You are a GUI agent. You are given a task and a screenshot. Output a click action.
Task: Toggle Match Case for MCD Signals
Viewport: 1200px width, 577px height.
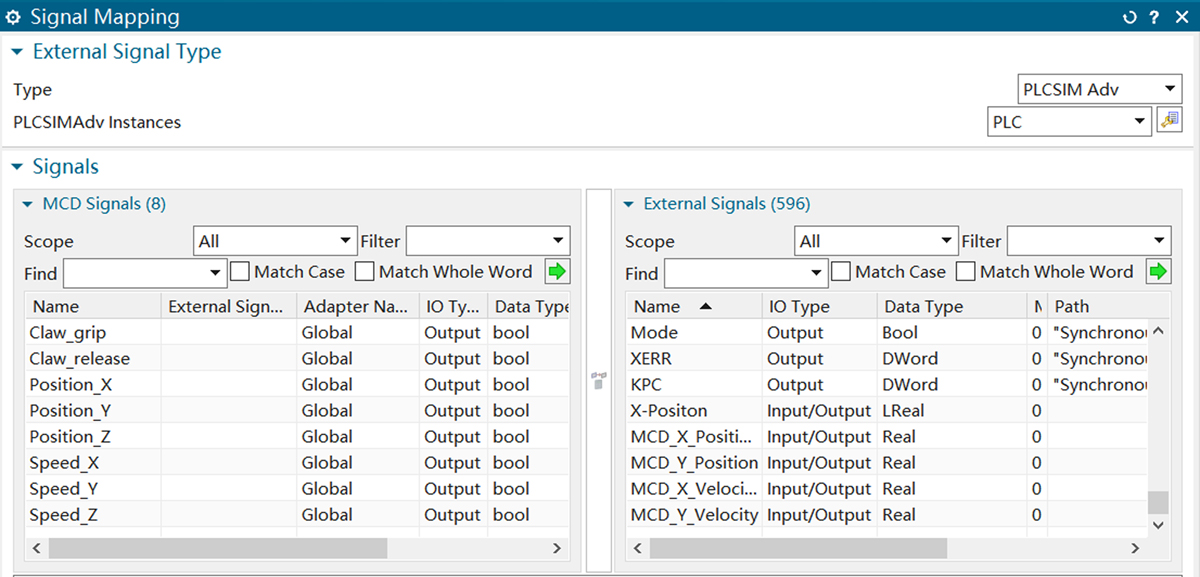tap(240, 271)
